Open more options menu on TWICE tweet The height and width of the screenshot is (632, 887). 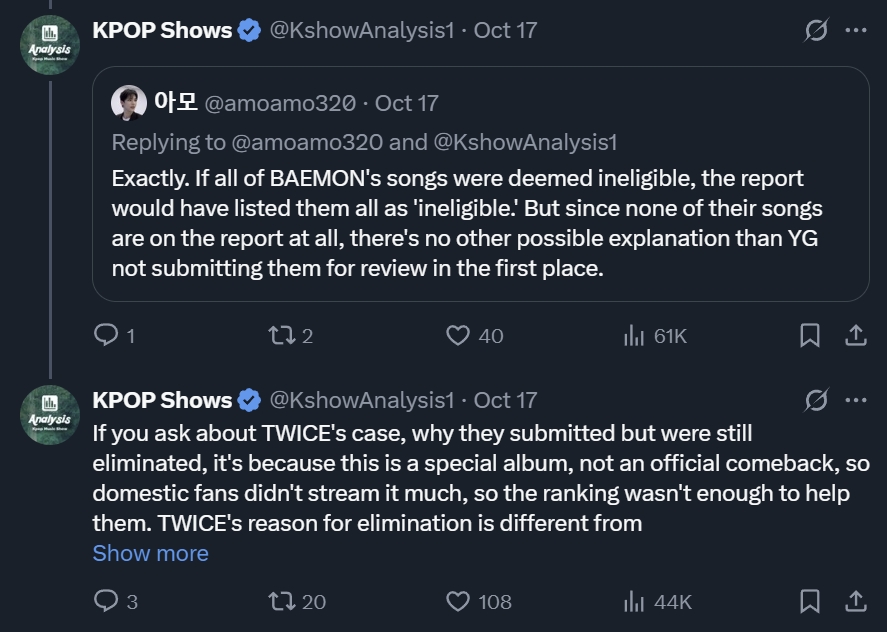(855, 400)
